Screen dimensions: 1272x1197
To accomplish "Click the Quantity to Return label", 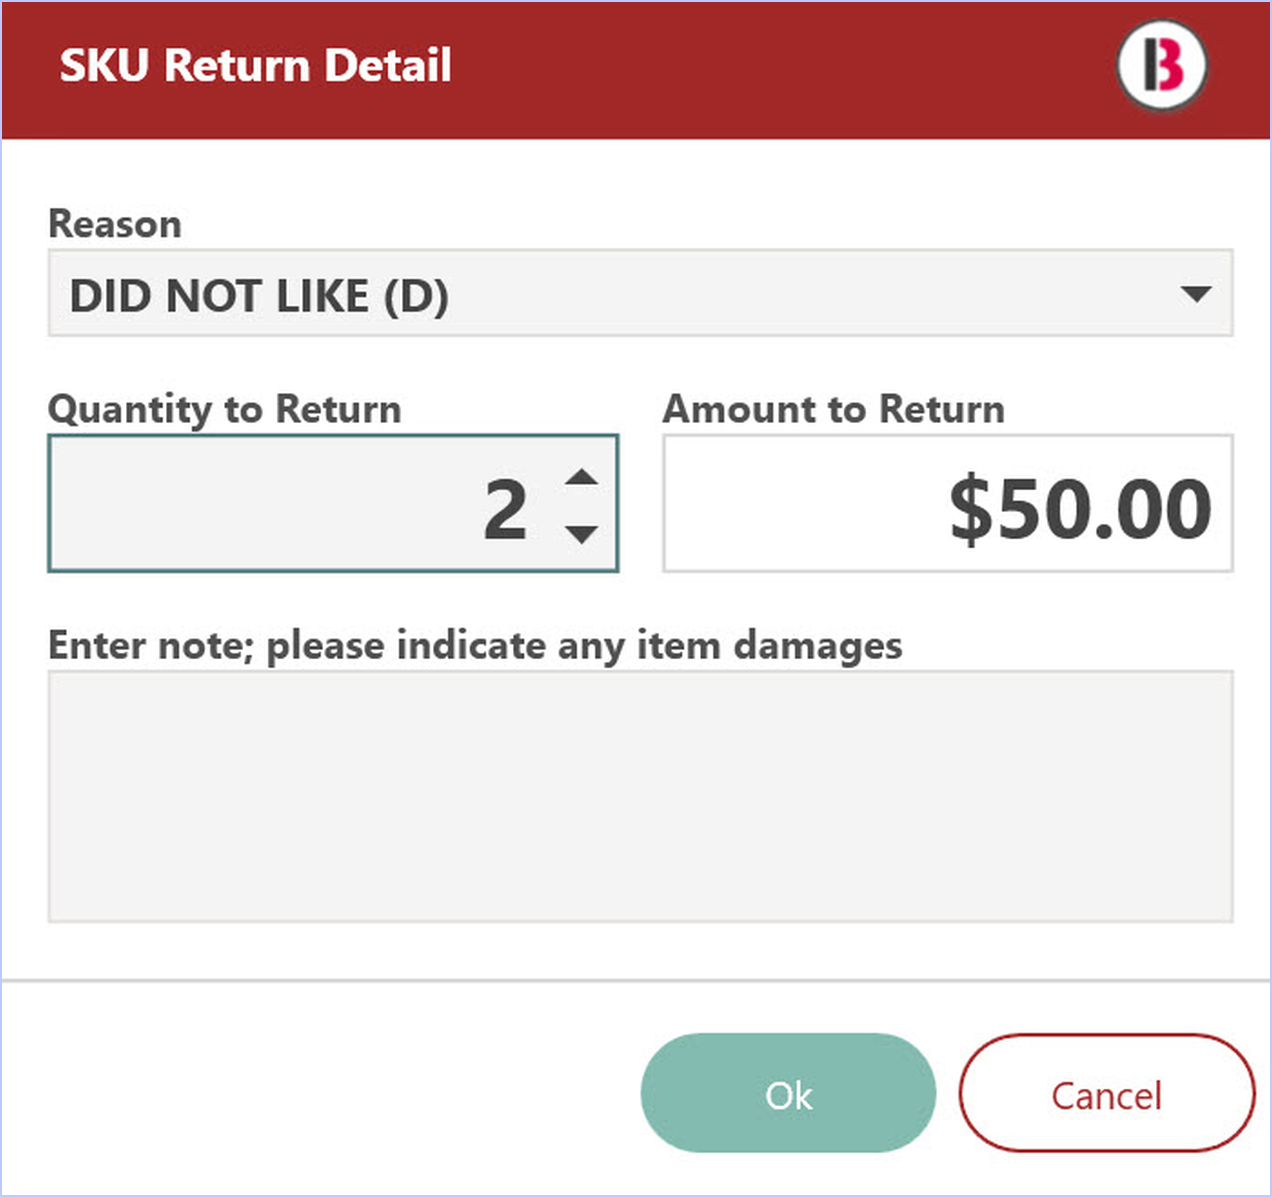I will point(225,410).
